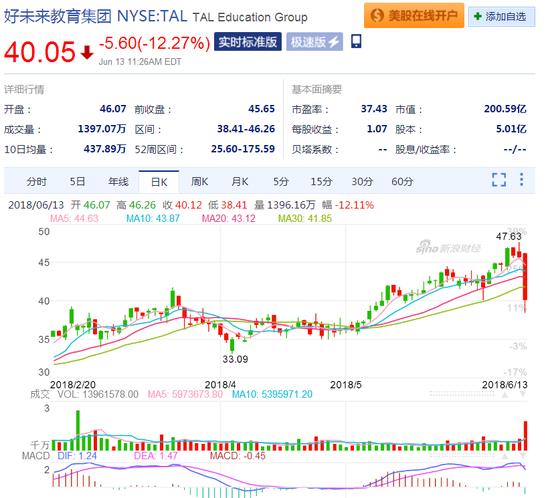Click the DEA: 1.47 MACD label

click(156, 456)
